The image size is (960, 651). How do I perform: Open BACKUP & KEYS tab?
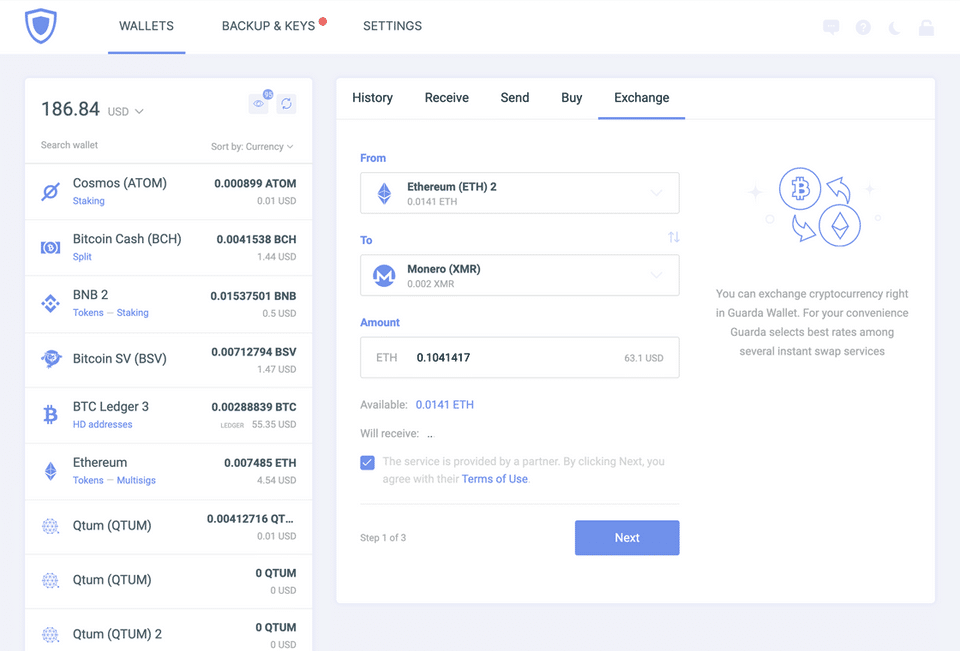click(268, 26)
